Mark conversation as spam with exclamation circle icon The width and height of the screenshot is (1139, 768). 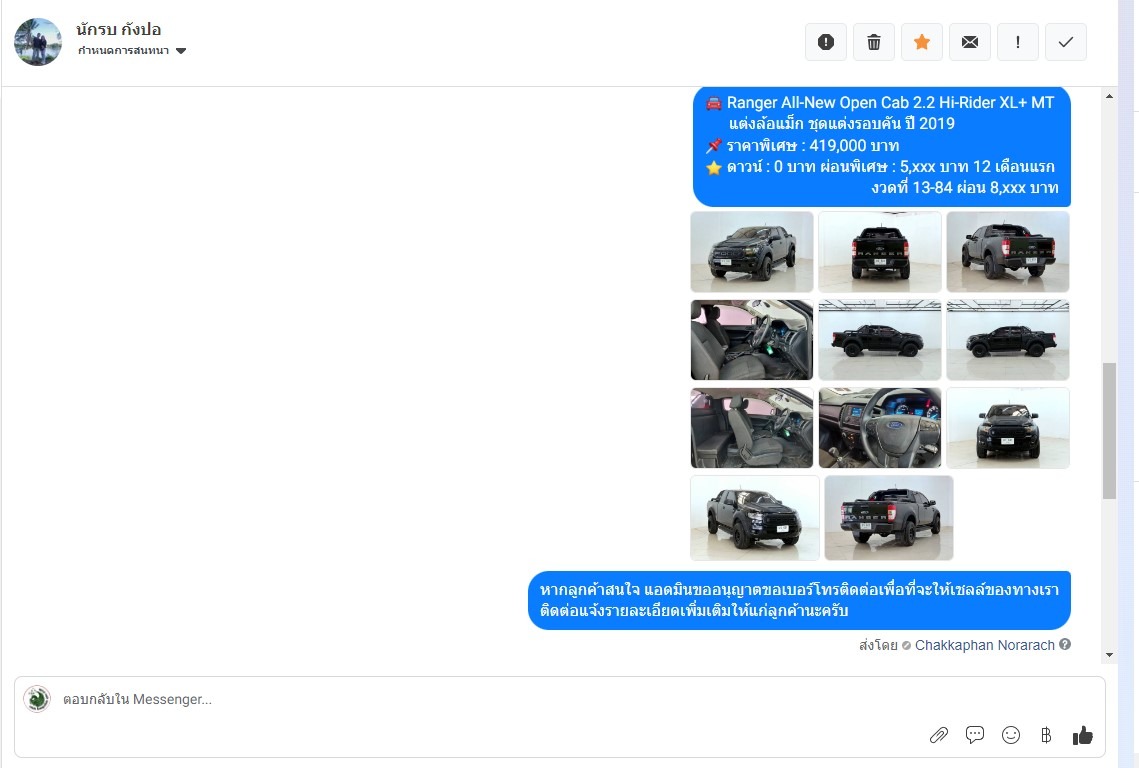(x=826, y=42)
